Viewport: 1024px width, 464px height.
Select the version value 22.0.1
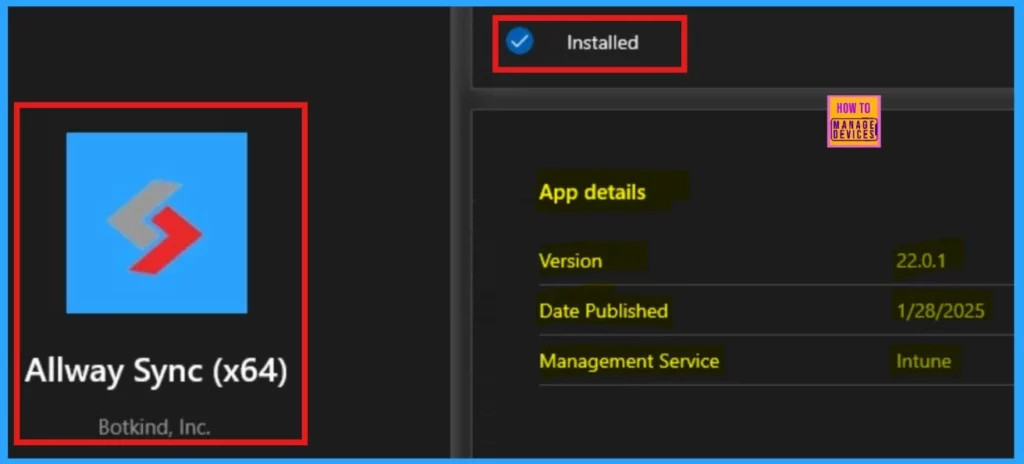(x=921, y=260)
